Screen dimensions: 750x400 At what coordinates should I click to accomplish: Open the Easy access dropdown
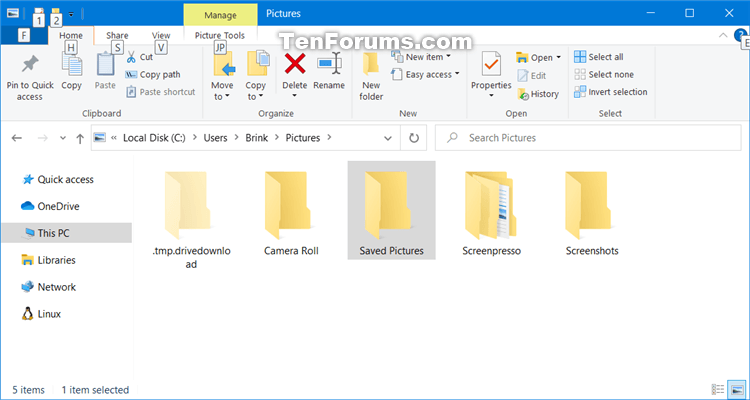point(425,75)
